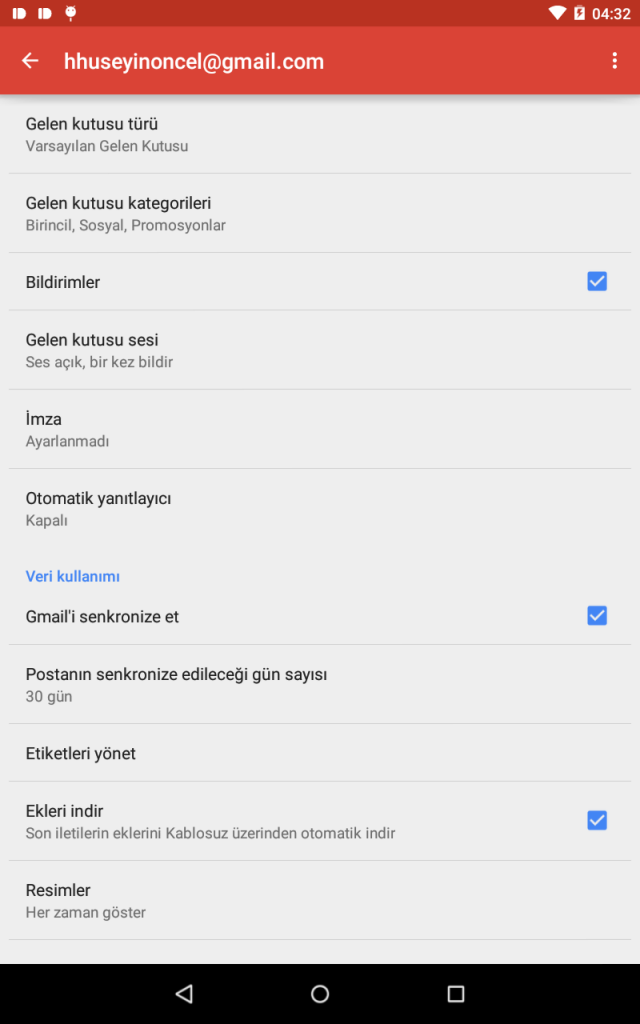
Task: Disable Gmail'i senkronize et checkbox
Action: pos(597,616)
